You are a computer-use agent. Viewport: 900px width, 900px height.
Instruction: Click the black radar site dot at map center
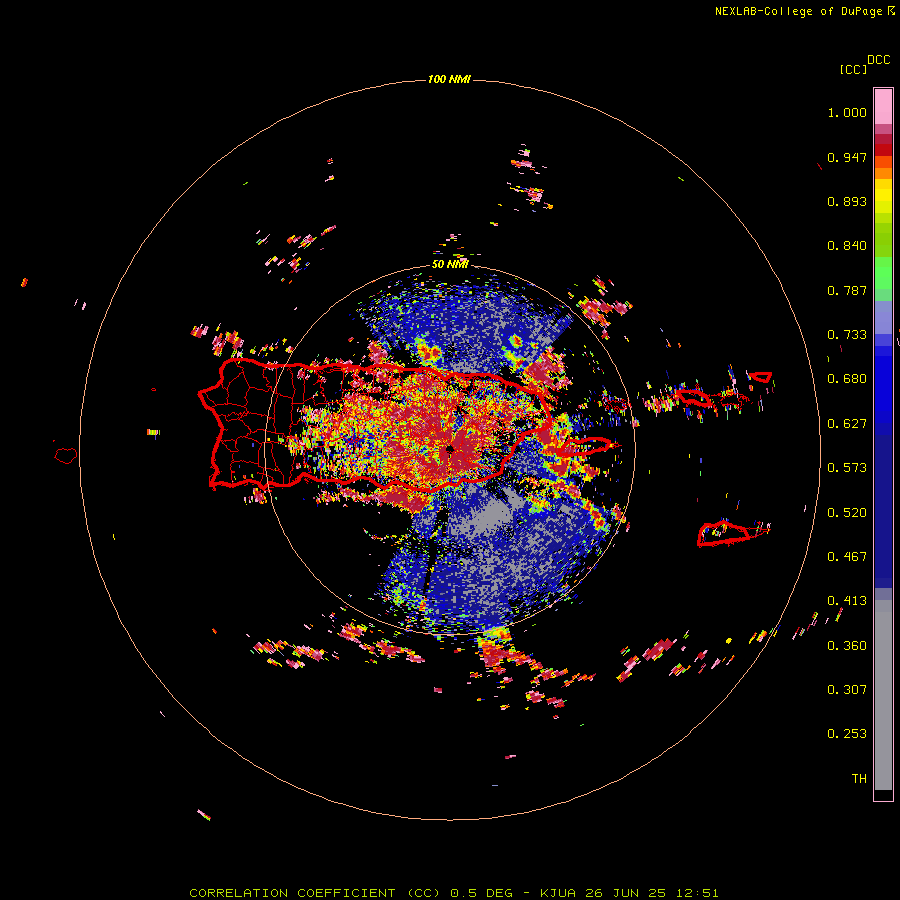pyautogui.click(x=449, y=451)
